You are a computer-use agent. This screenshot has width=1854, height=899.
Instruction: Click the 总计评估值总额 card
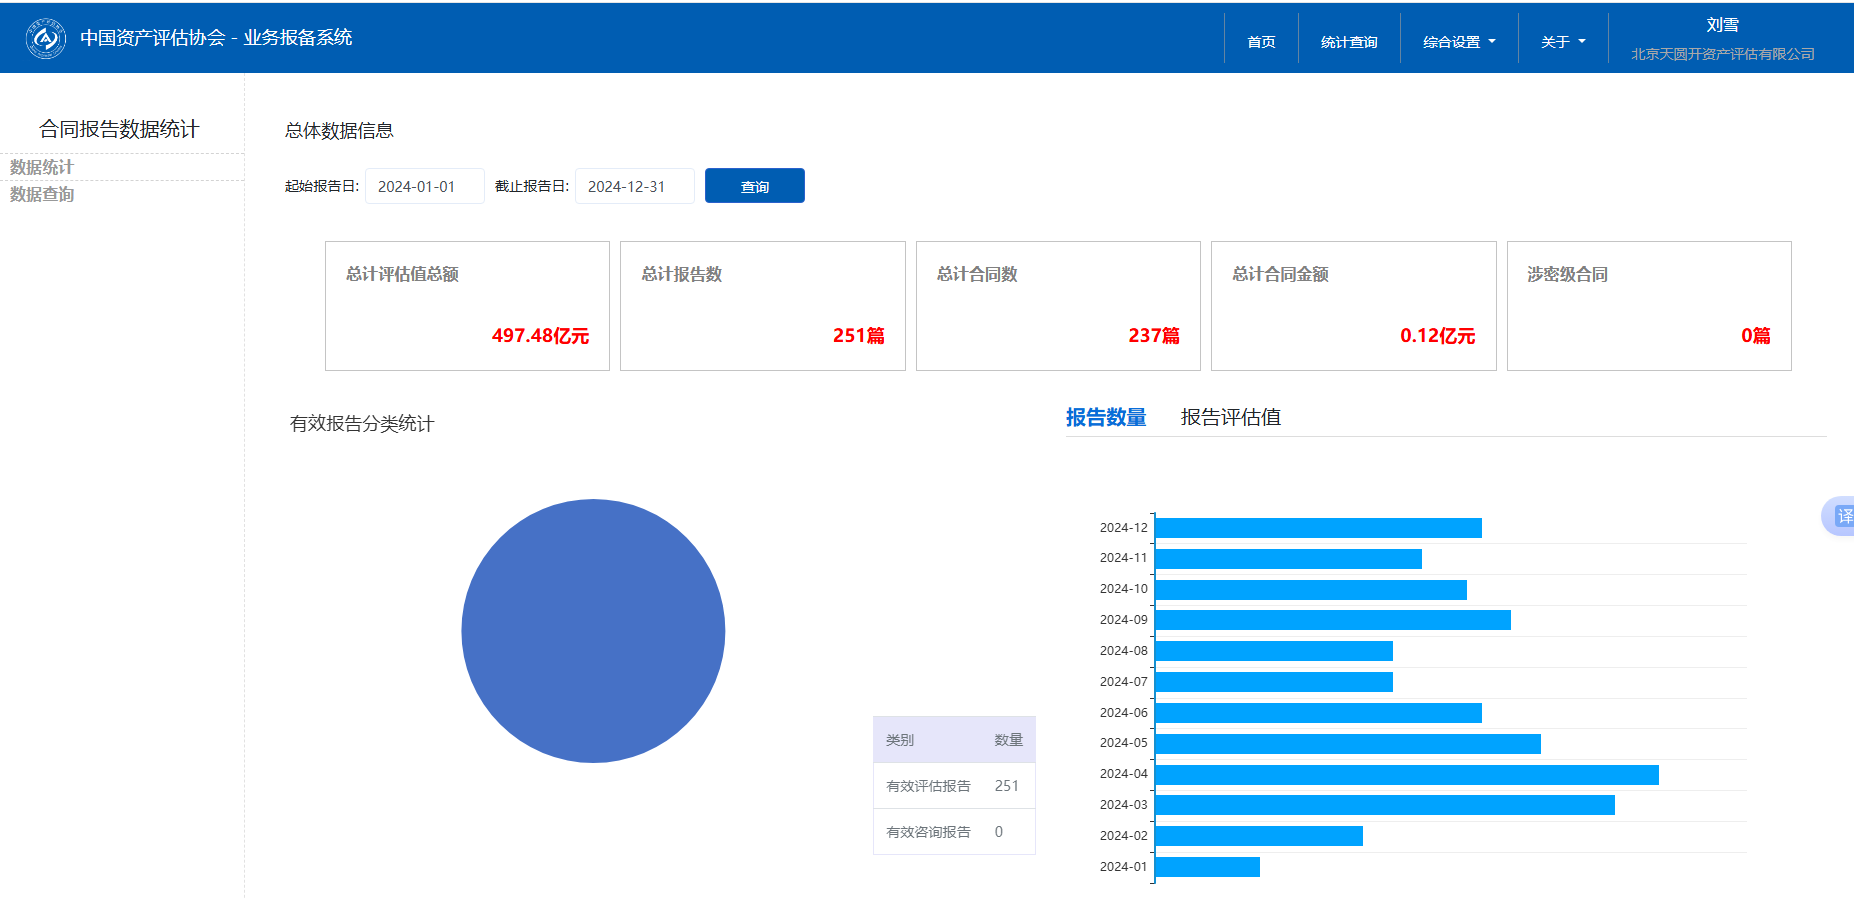click(x=467, y=306)
